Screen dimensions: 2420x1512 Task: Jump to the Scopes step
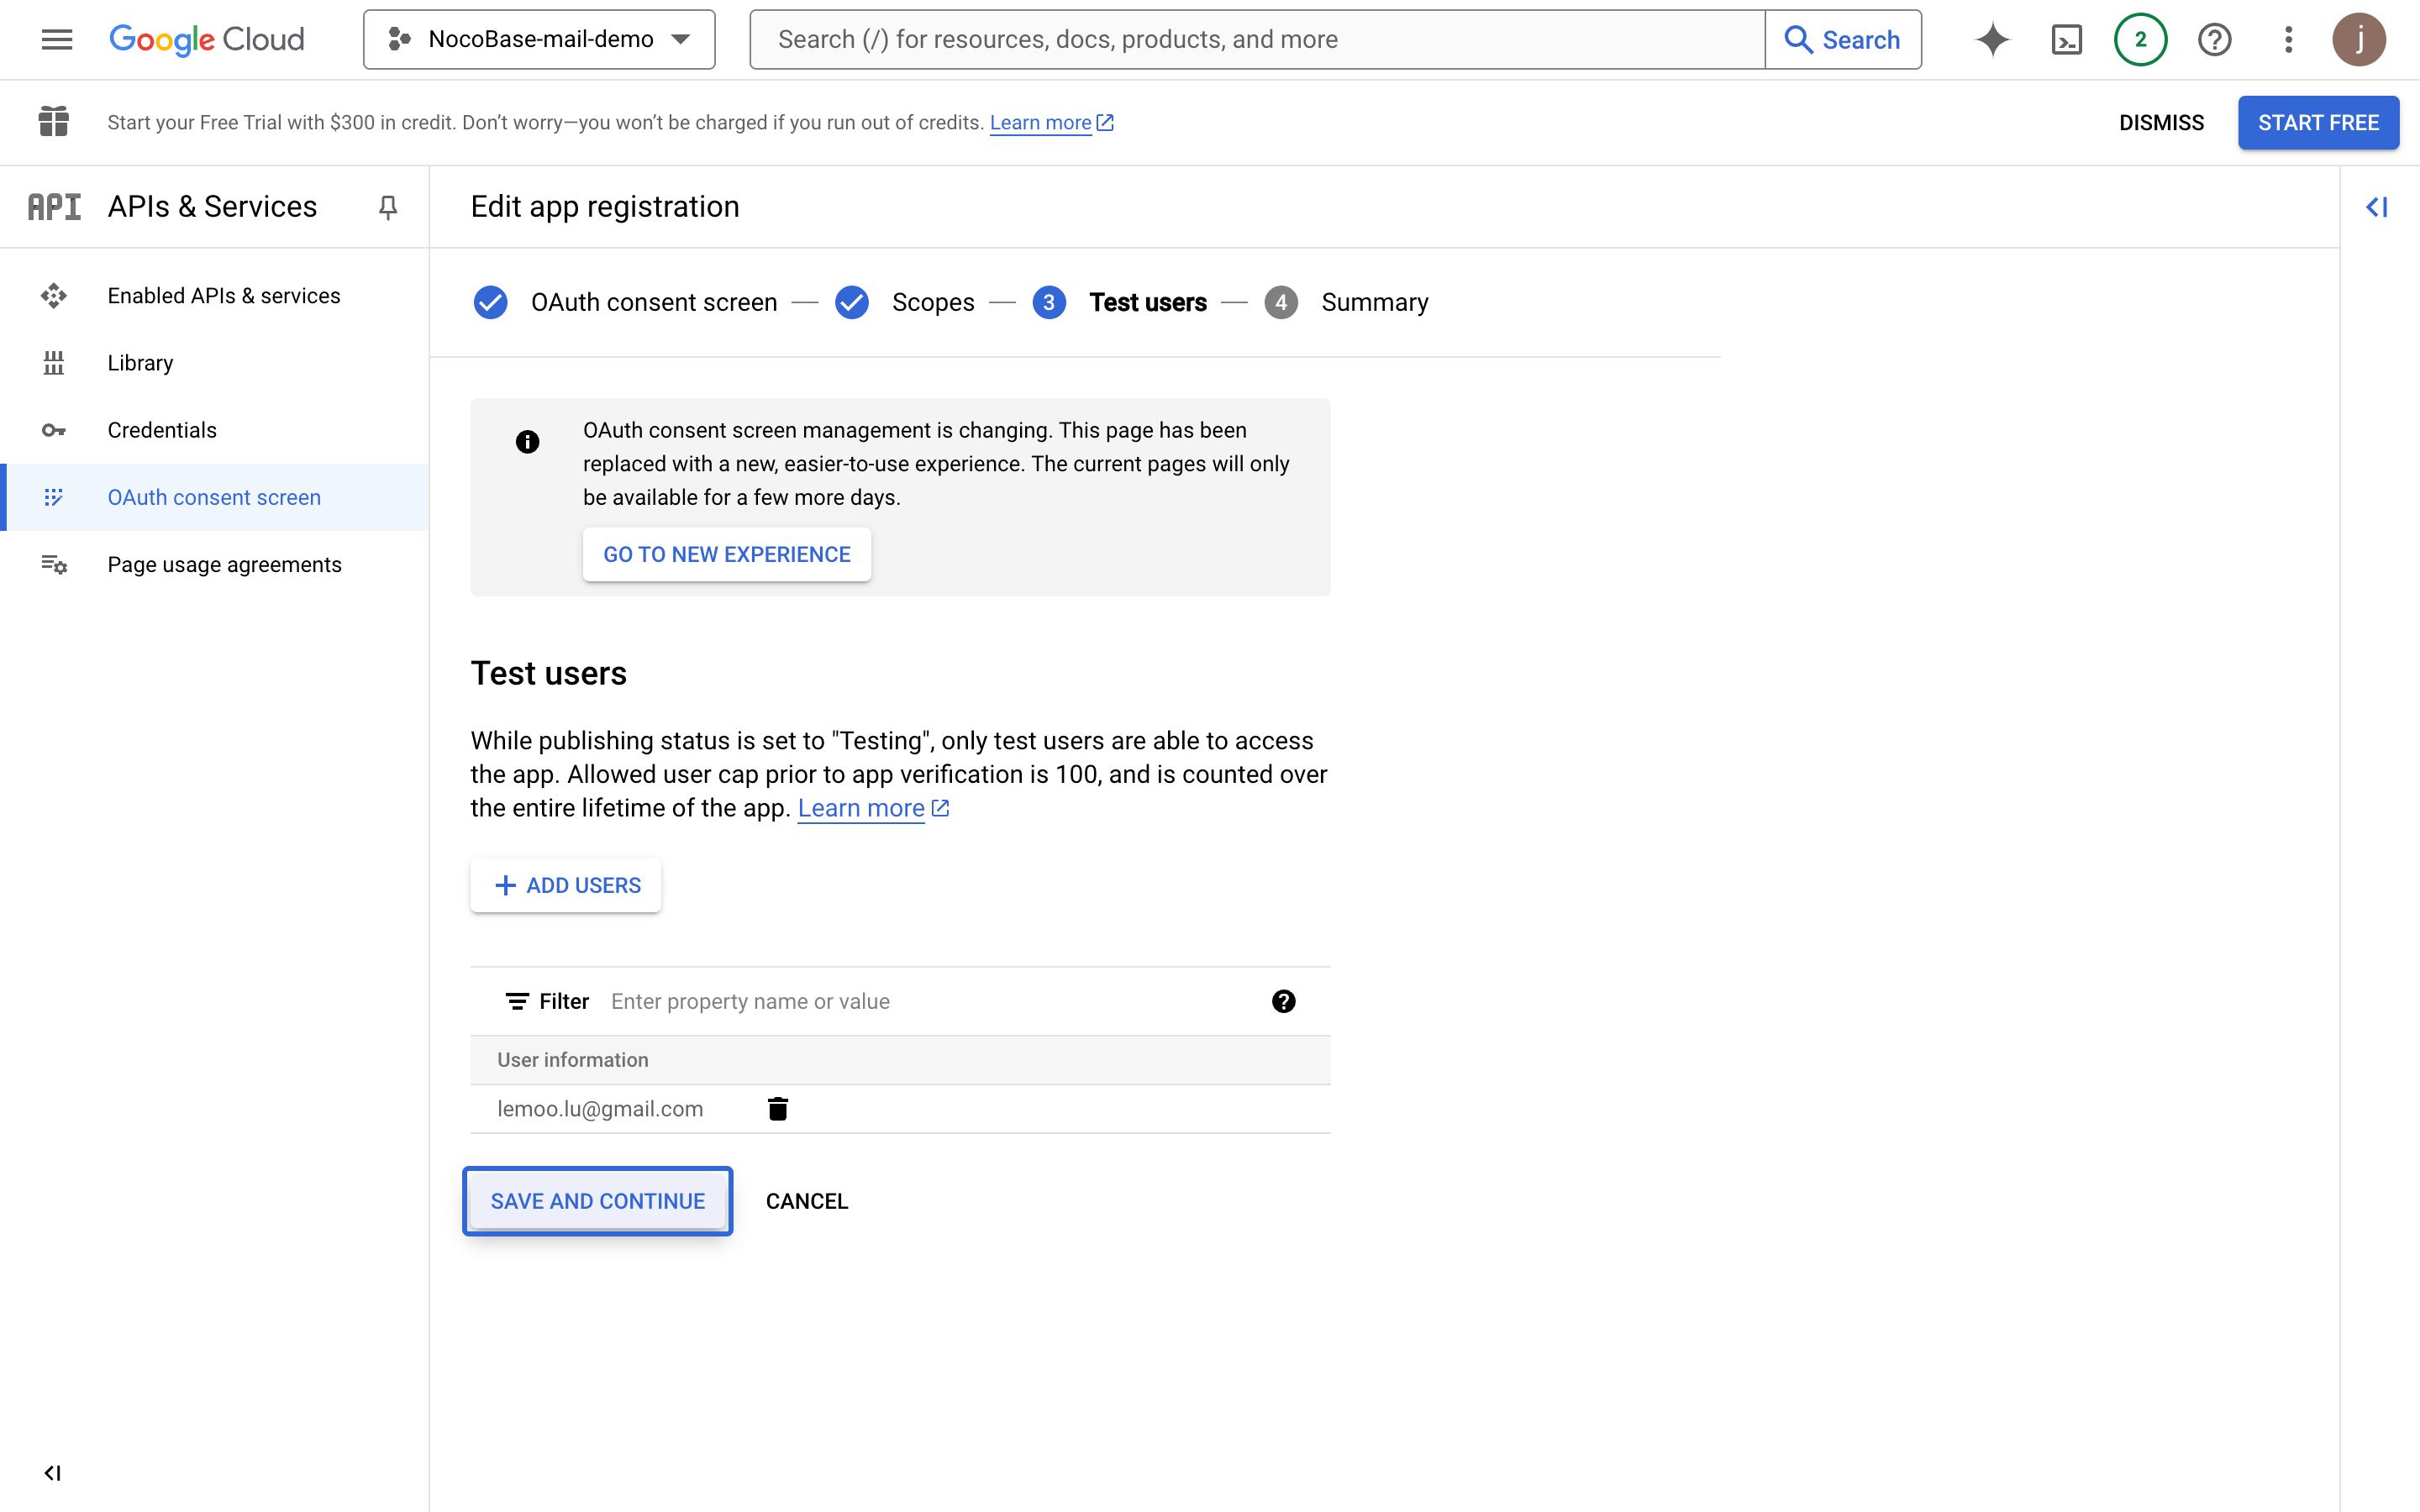(x=931, y=302)
